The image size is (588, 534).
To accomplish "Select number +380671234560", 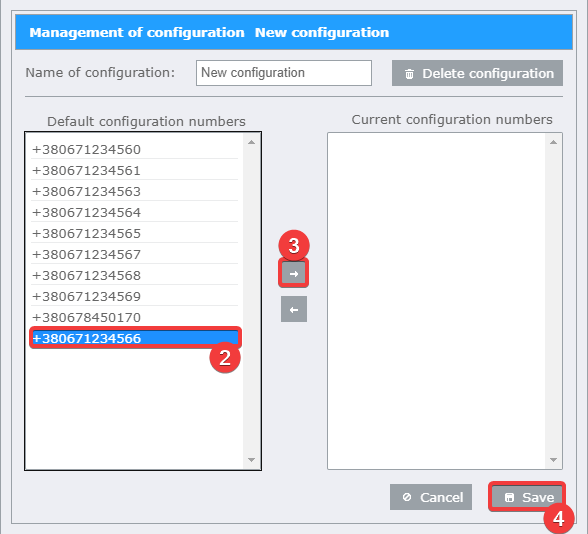I will (135, 149).
